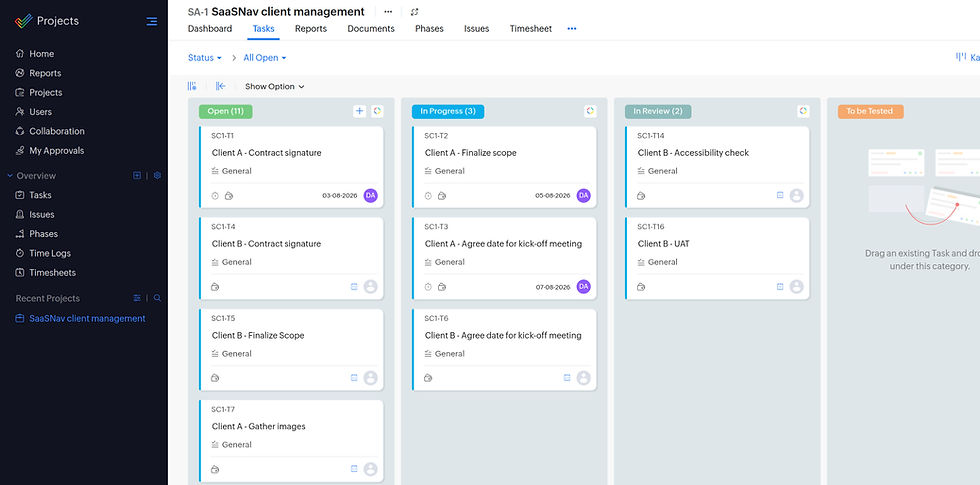Image resolution: width=980 pixels, height=485 pixels.
Task: Open Client B - Agree date for kick-off task
Action: point(503,335)
